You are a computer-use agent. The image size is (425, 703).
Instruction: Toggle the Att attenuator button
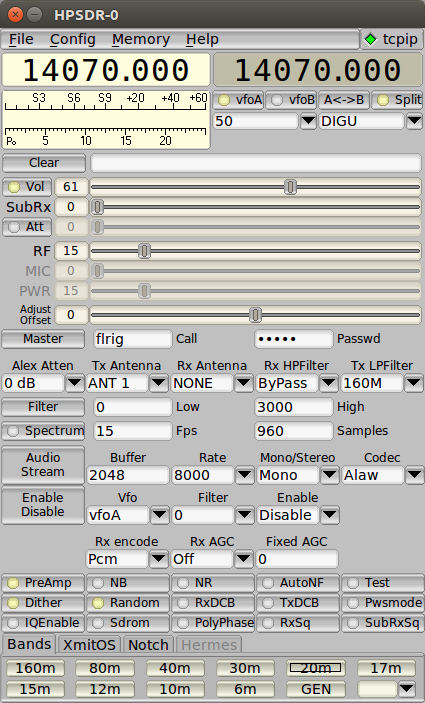tap(27, 227)
